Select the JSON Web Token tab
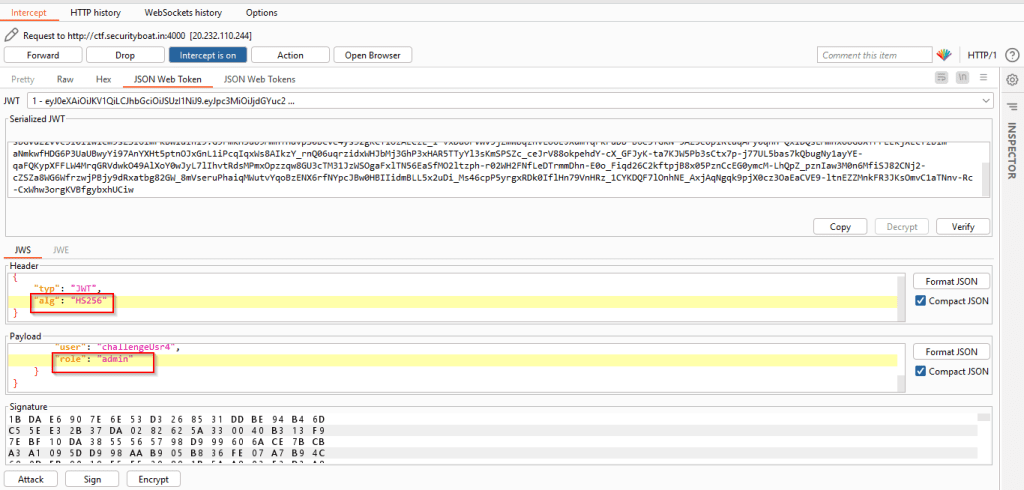This screenshot has height=490, width=1024. [x=168, y=79]
